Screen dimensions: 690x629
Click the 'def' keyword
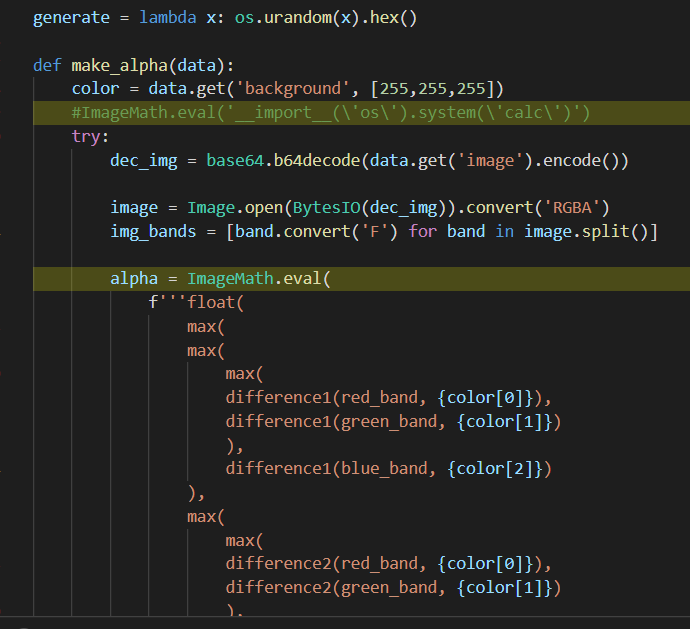(x=47, y=65)
